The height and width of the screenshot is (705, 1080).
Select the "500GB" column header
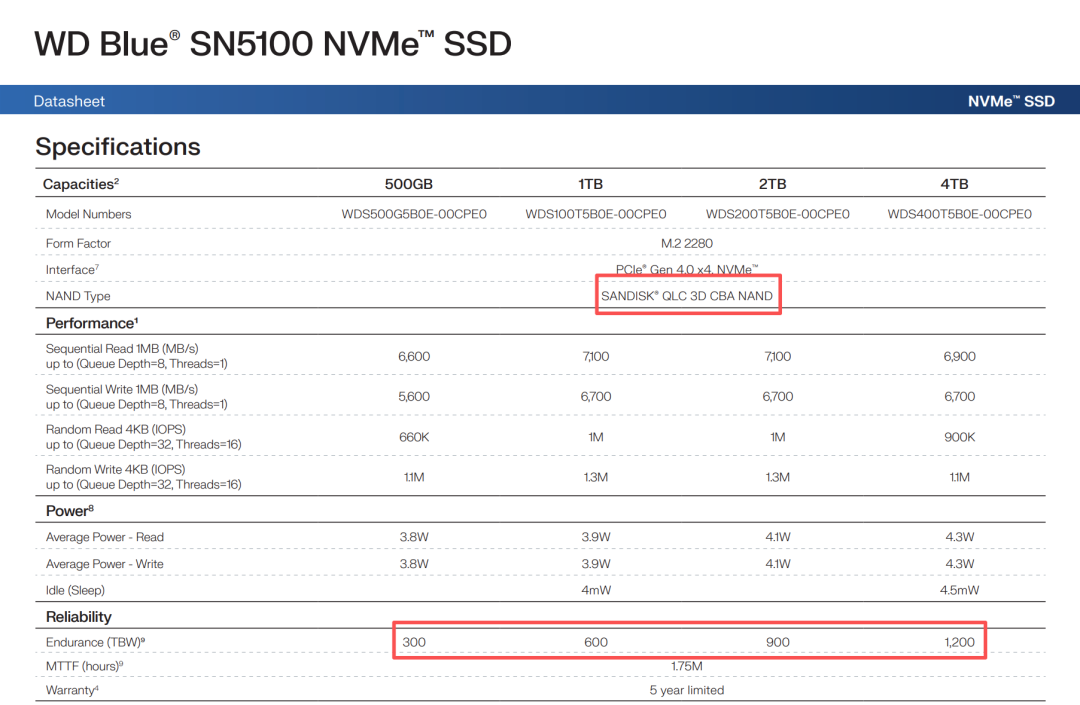tap(408, 184)
